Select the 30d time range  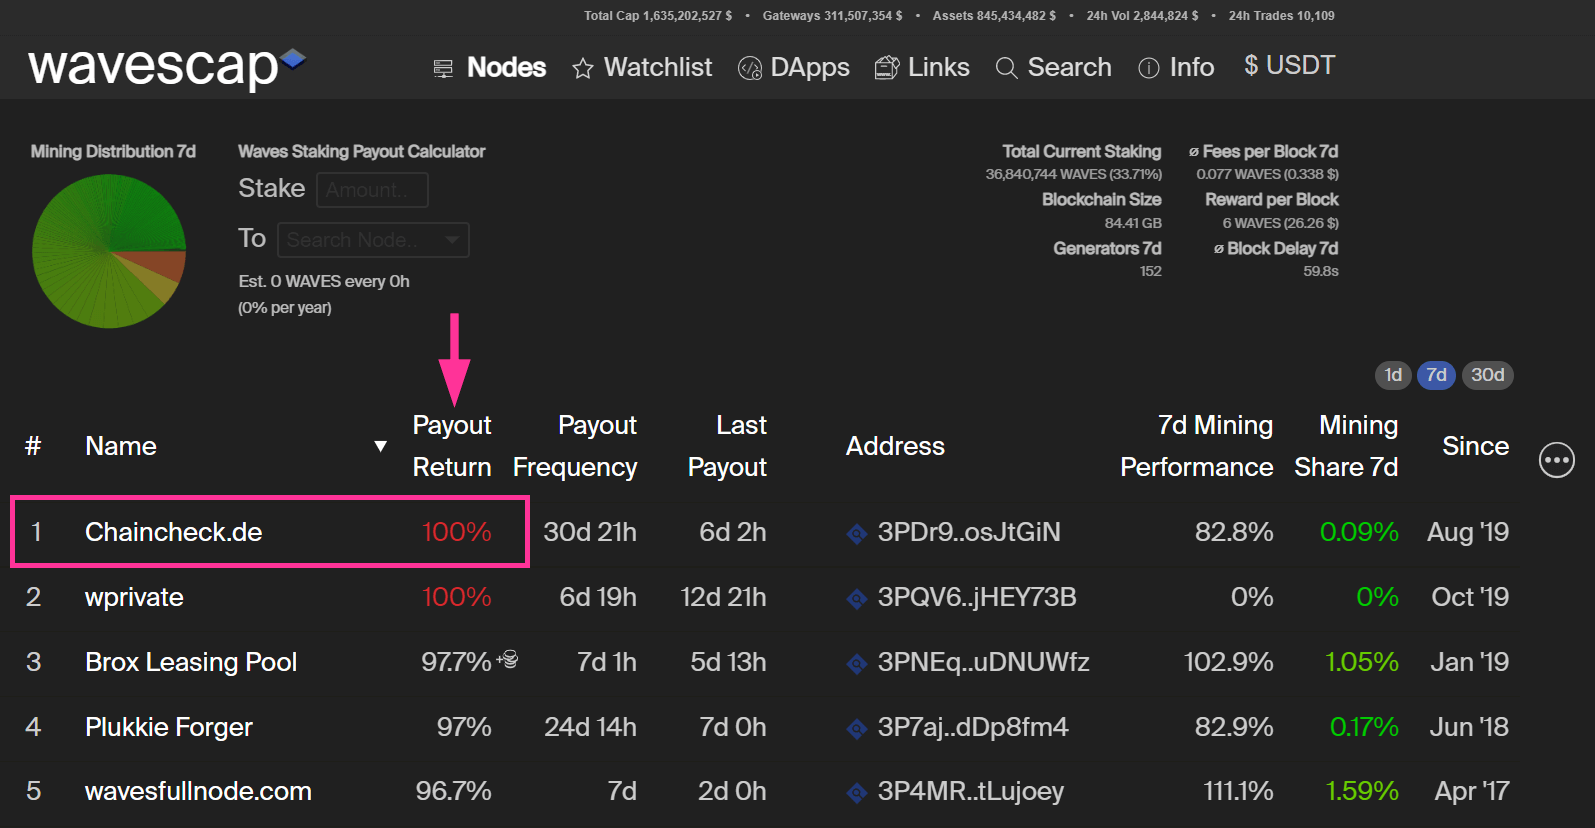coord(1488,375)
